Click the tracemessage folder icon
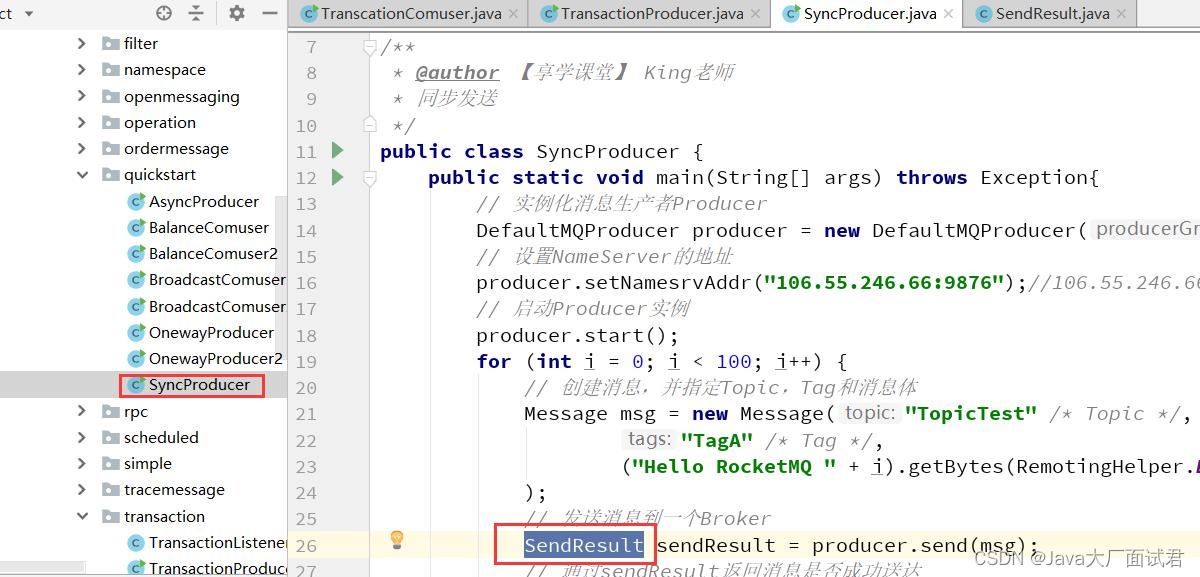Screen dimensions: 1200x577 click(110, 490)
